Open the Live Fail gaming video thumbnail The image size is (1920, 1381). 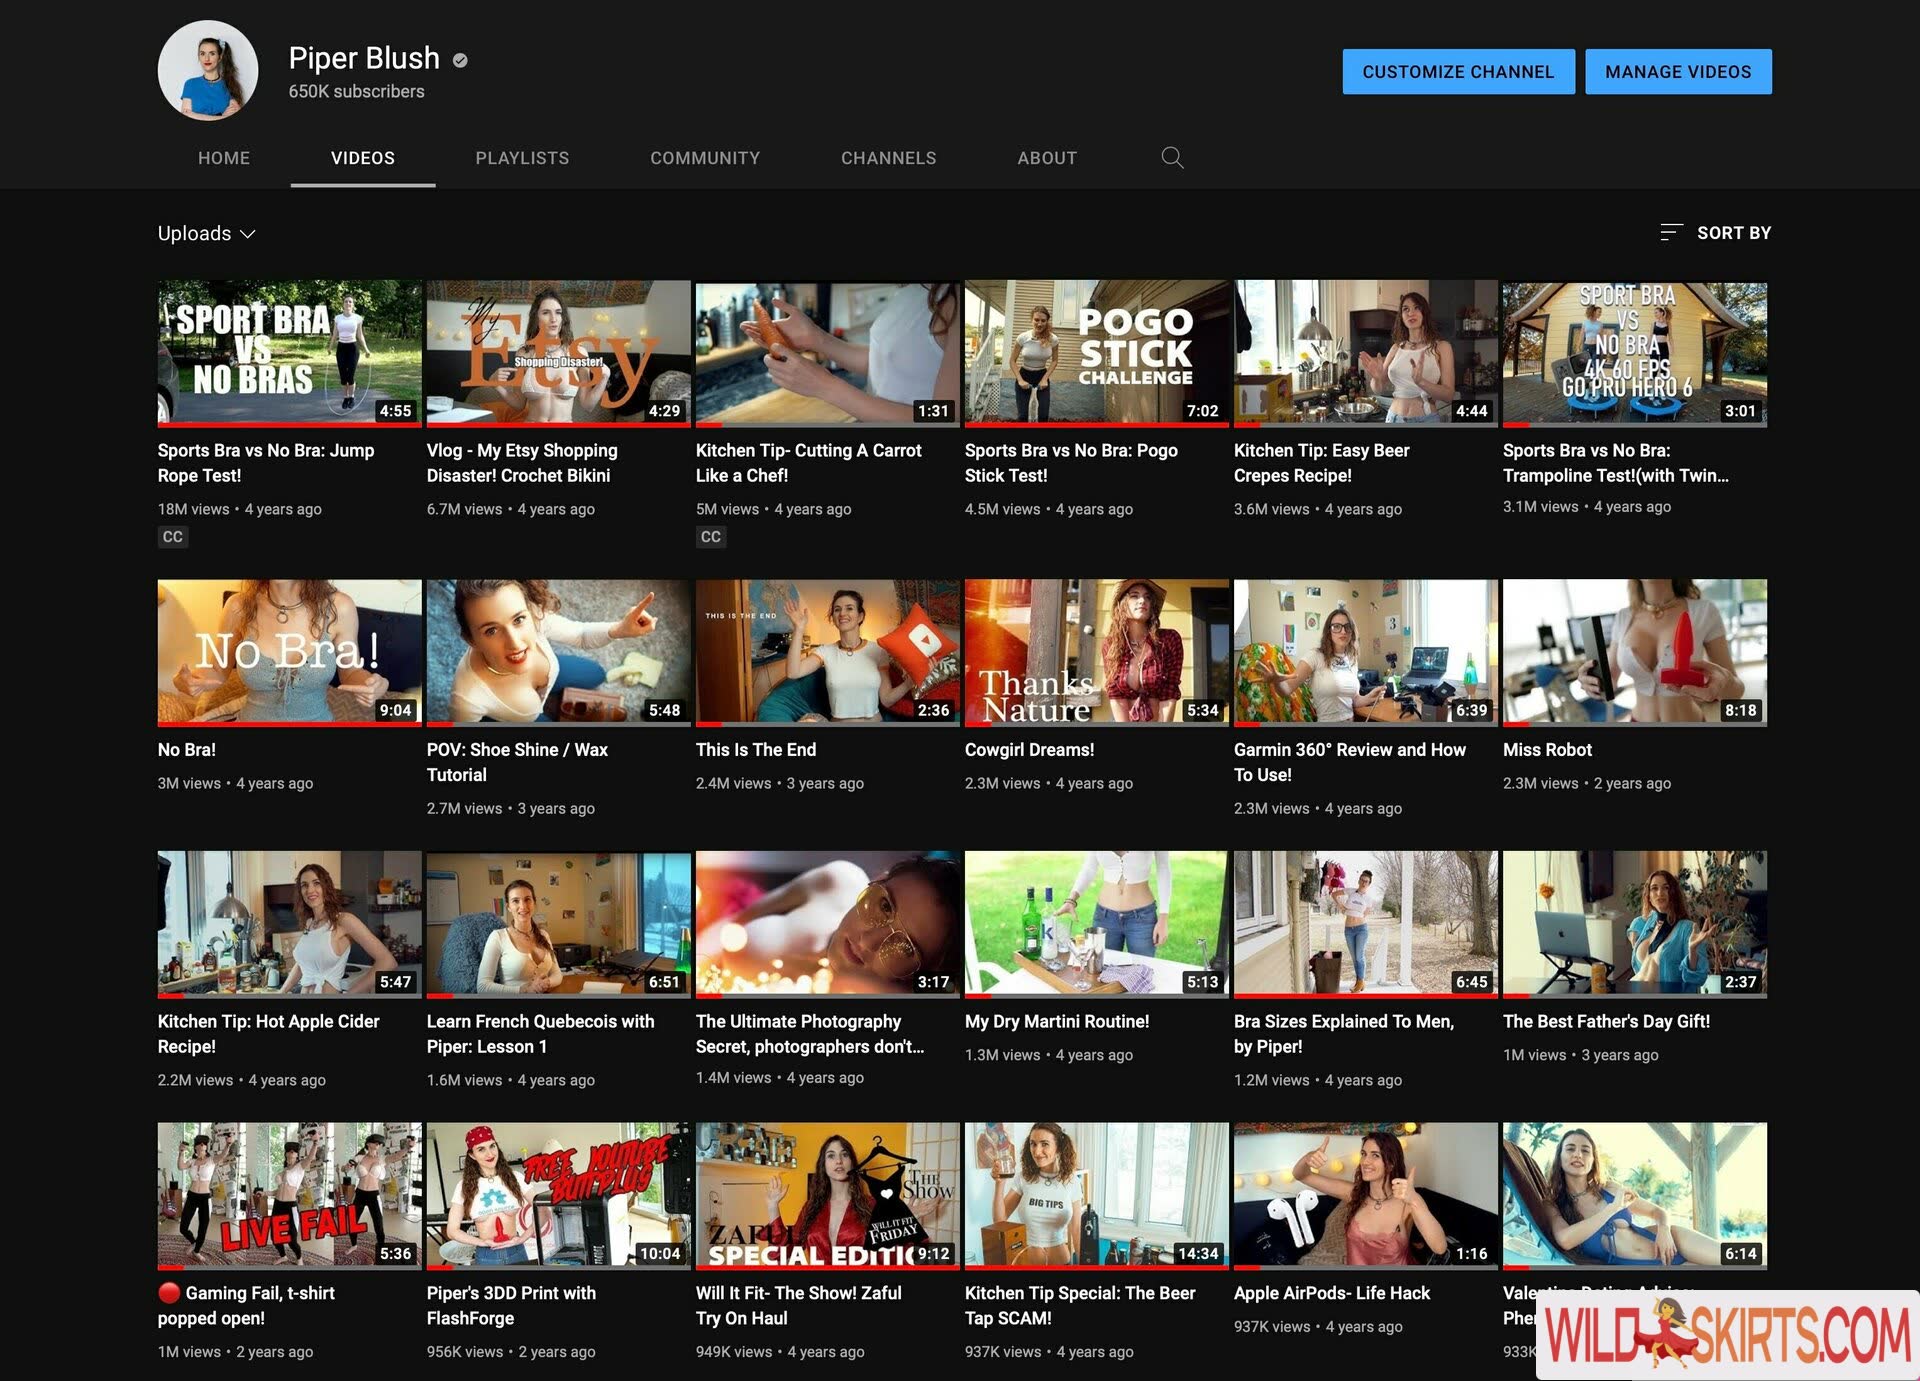(289, 1195)
